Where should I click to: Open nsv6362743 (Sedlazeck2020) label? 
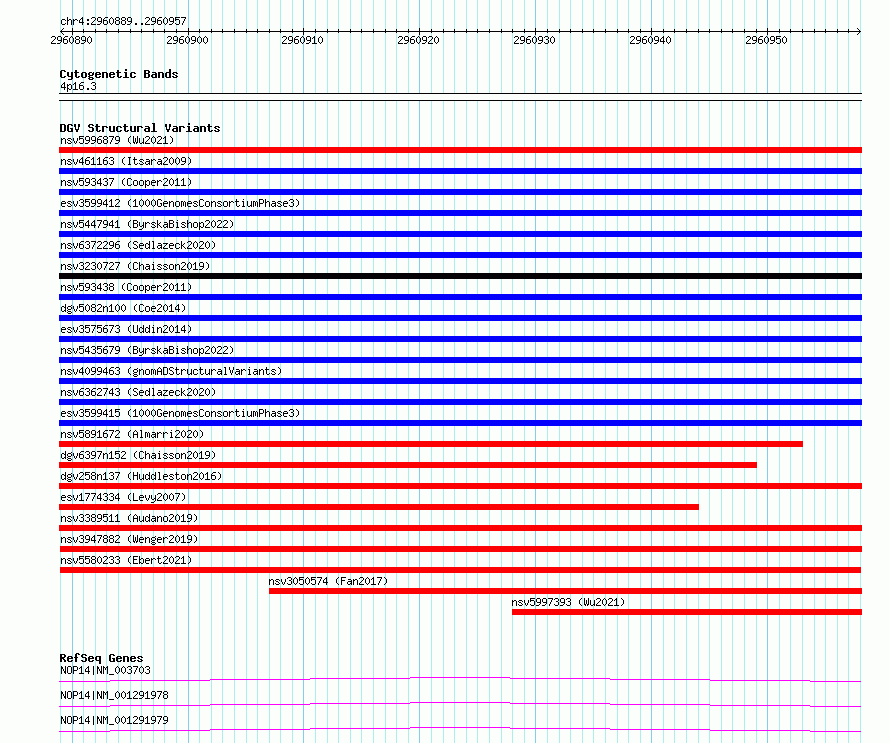pyautogui.click(x=138, y=392)
